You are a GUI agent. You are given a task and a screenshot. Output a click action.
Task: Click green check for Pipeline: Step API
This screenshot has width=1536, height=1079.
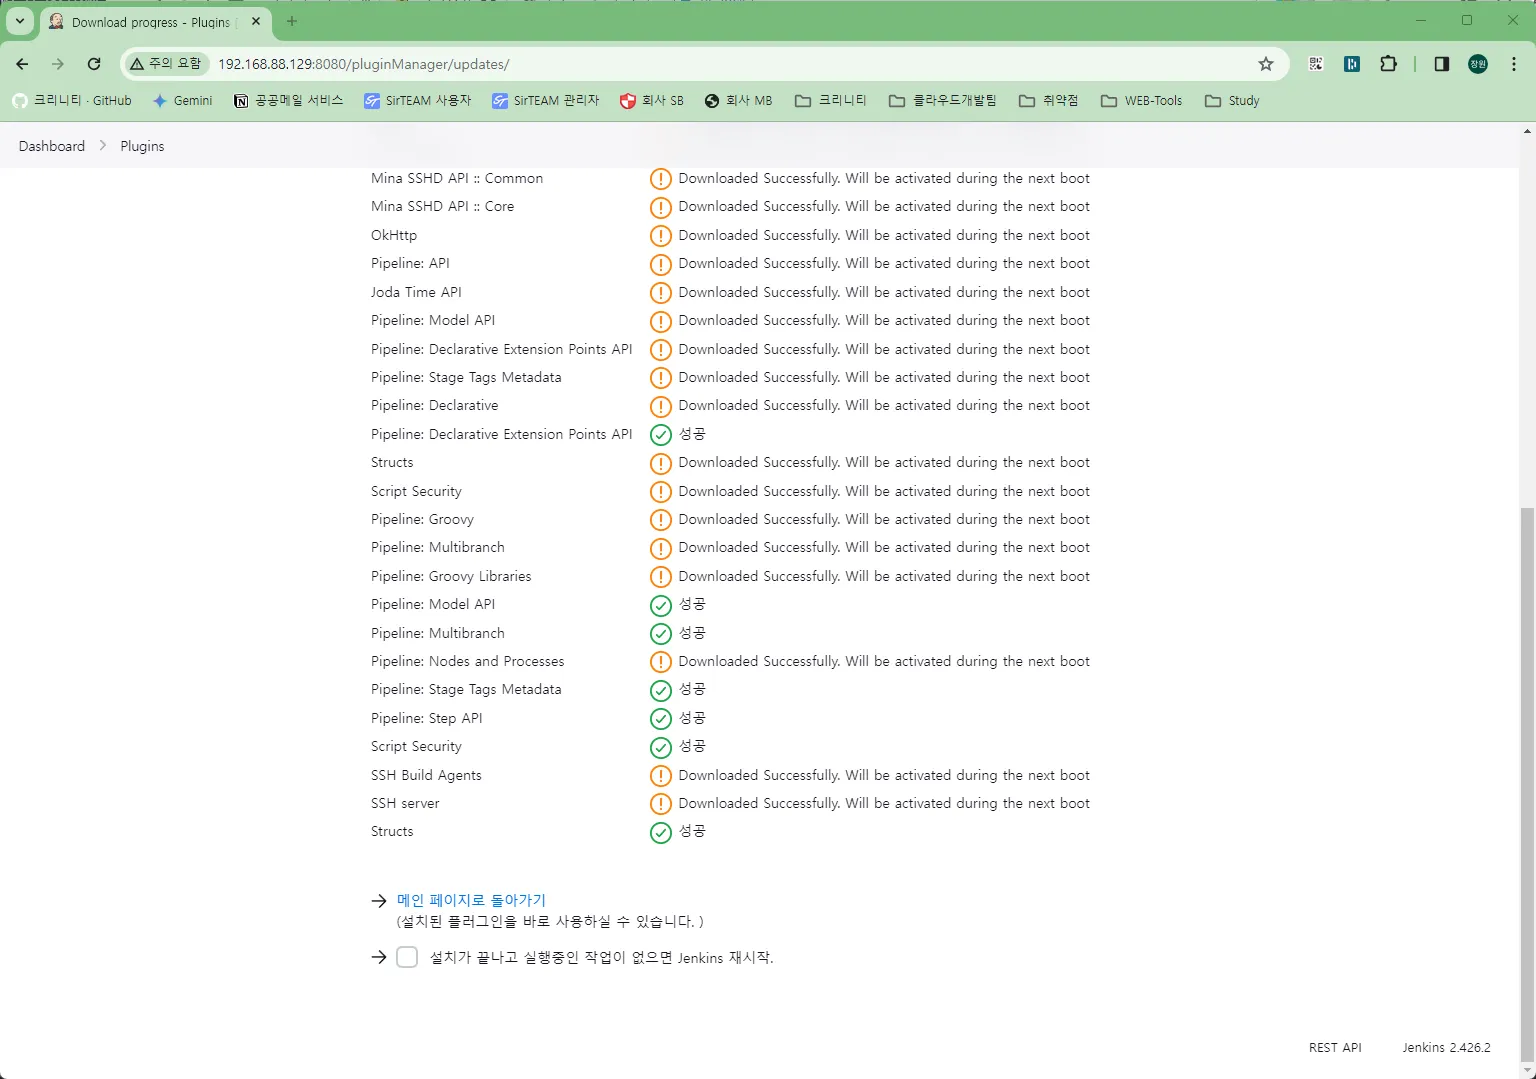(x=660, y=719)
